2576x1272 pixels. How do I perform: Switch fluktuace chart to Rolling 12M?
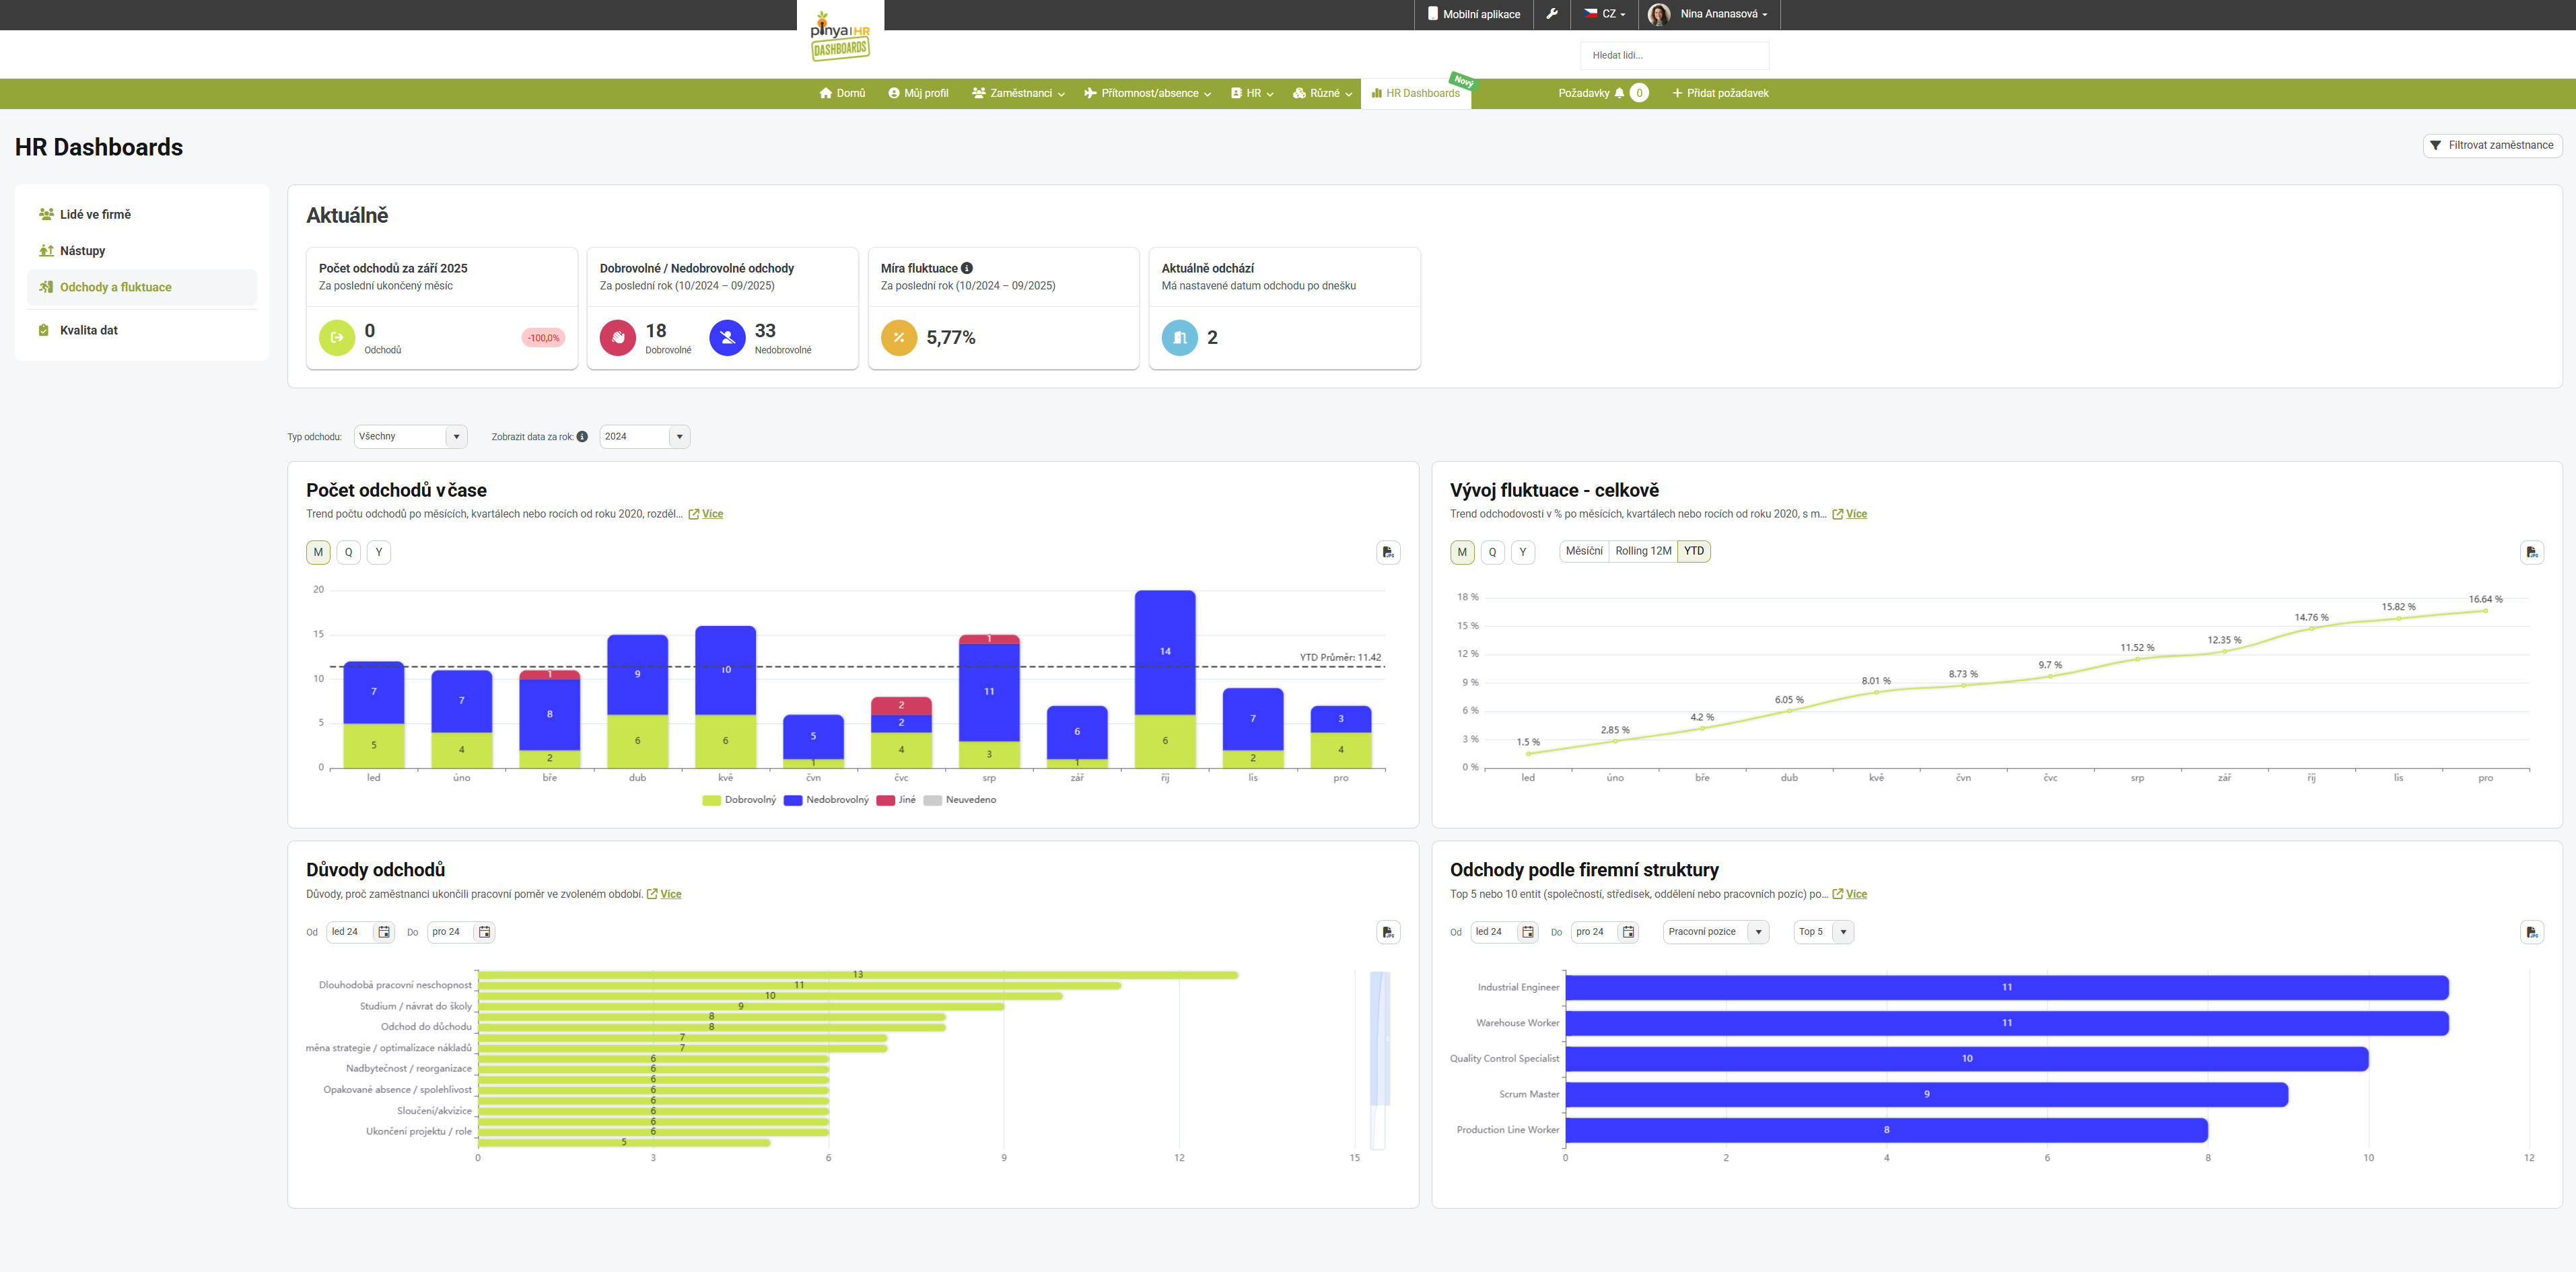1643,551
